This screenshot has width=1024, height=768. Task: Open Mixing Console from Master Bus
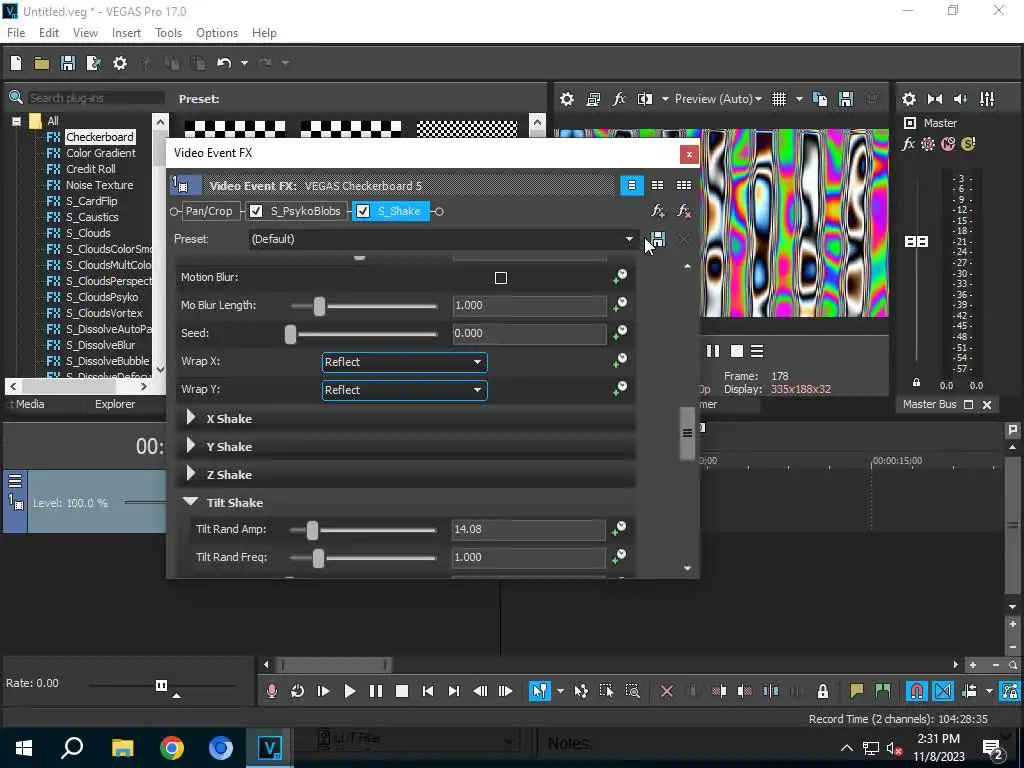tap(987, 99)
